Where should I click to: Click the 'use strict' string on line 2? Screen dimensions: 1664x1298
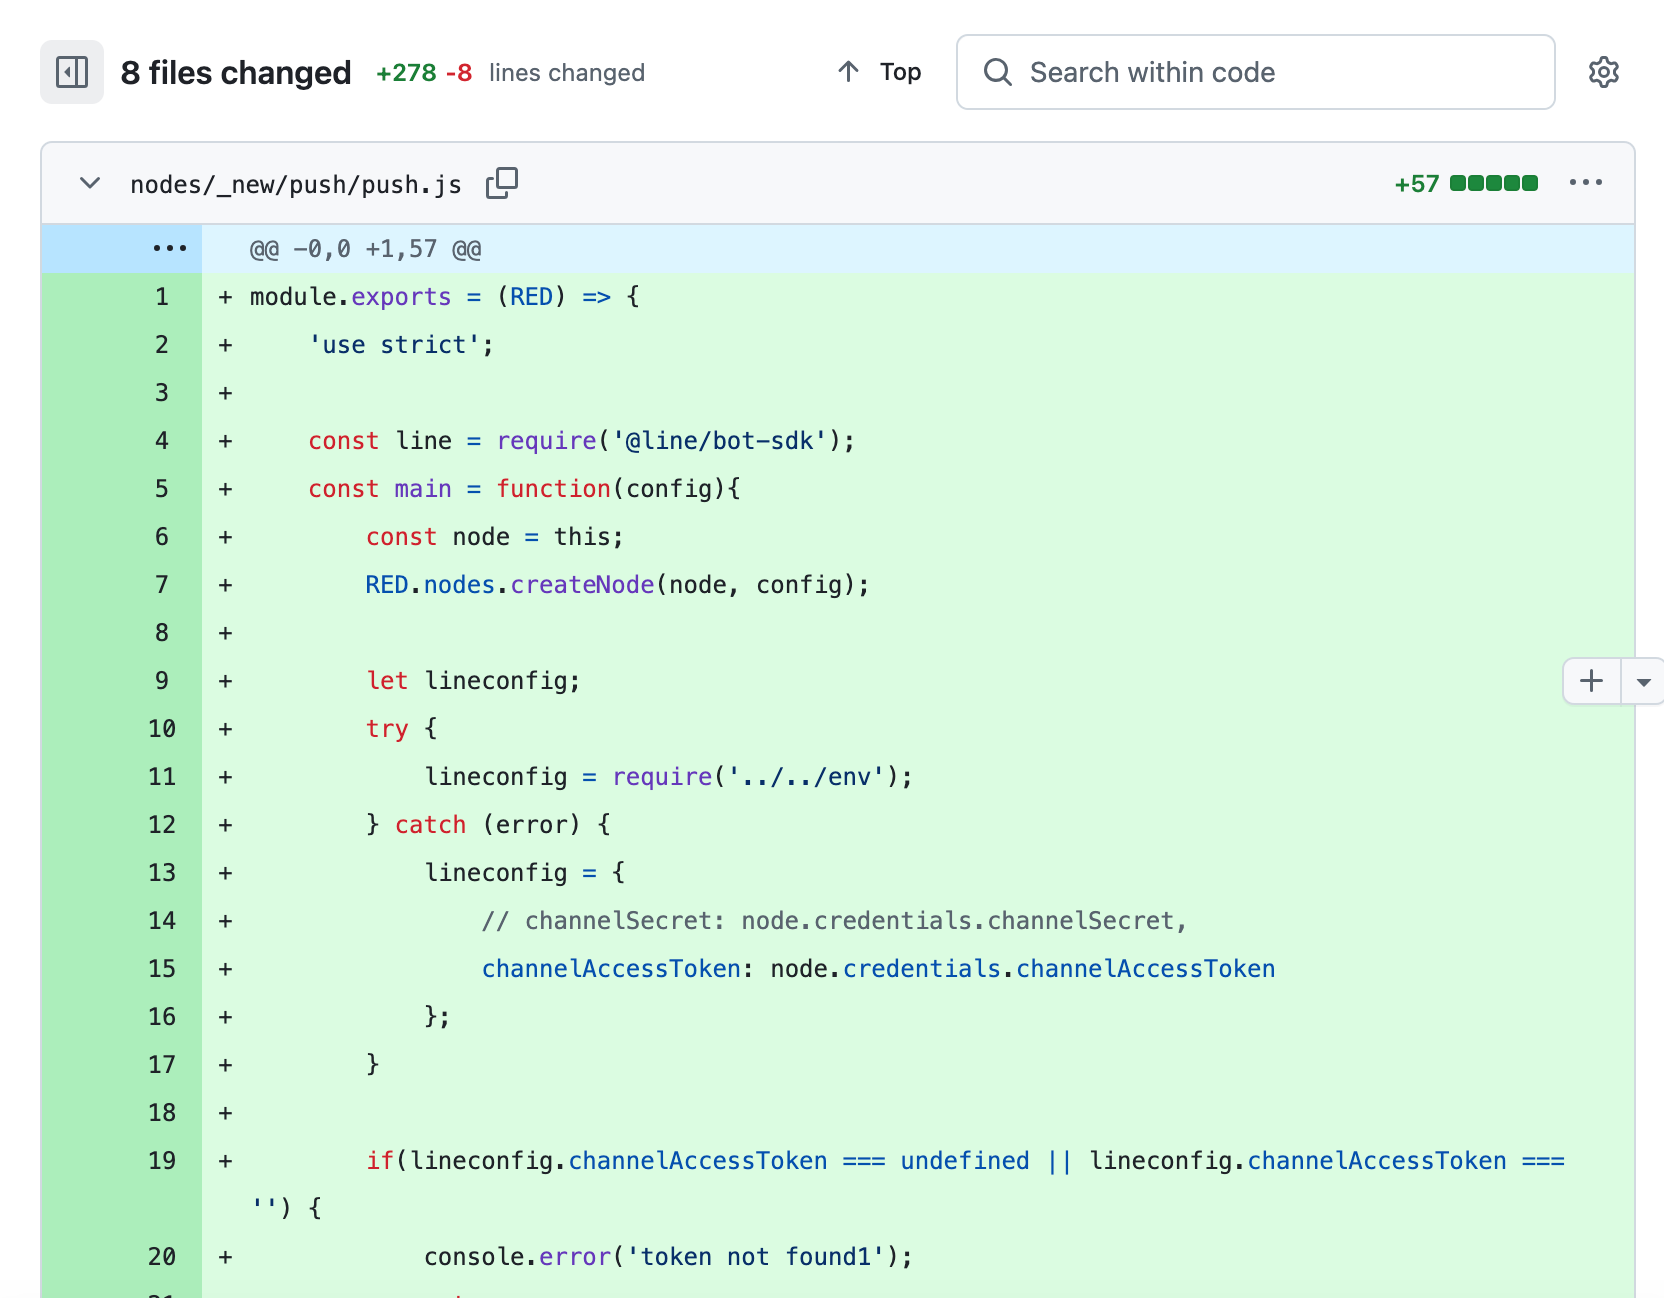[x=394, y=345]
